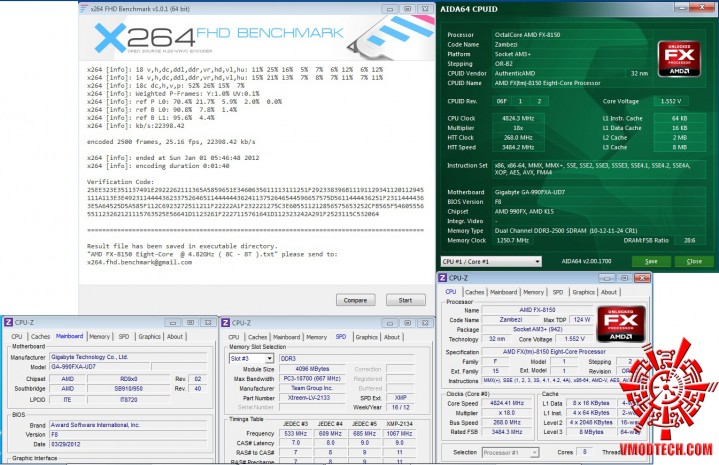The height and width of the screenshot is (465, 719).
Task: Click the Max Bandwidth value PC3-10700 (667 MHz)
Action: click(312, 379)
